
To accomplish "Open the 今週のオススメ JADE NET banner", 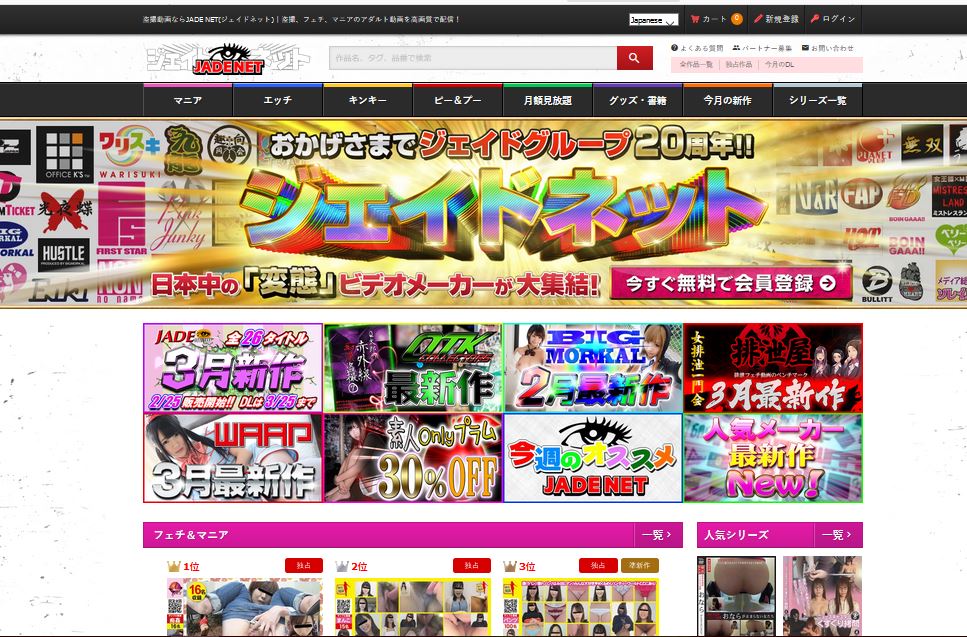I will [x=593, y=458].
